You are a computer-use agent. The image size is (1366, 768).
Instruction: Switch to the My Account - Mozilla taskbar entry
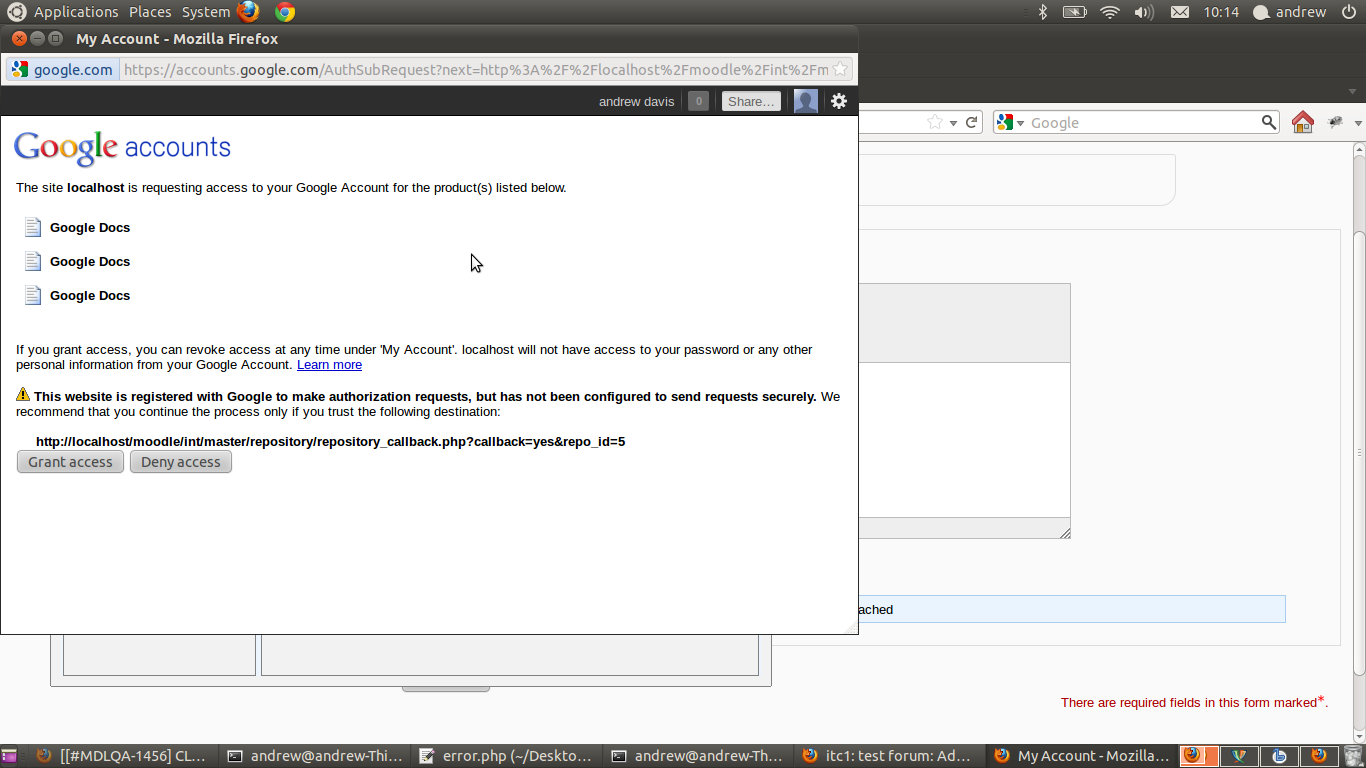coord(1082,756)
